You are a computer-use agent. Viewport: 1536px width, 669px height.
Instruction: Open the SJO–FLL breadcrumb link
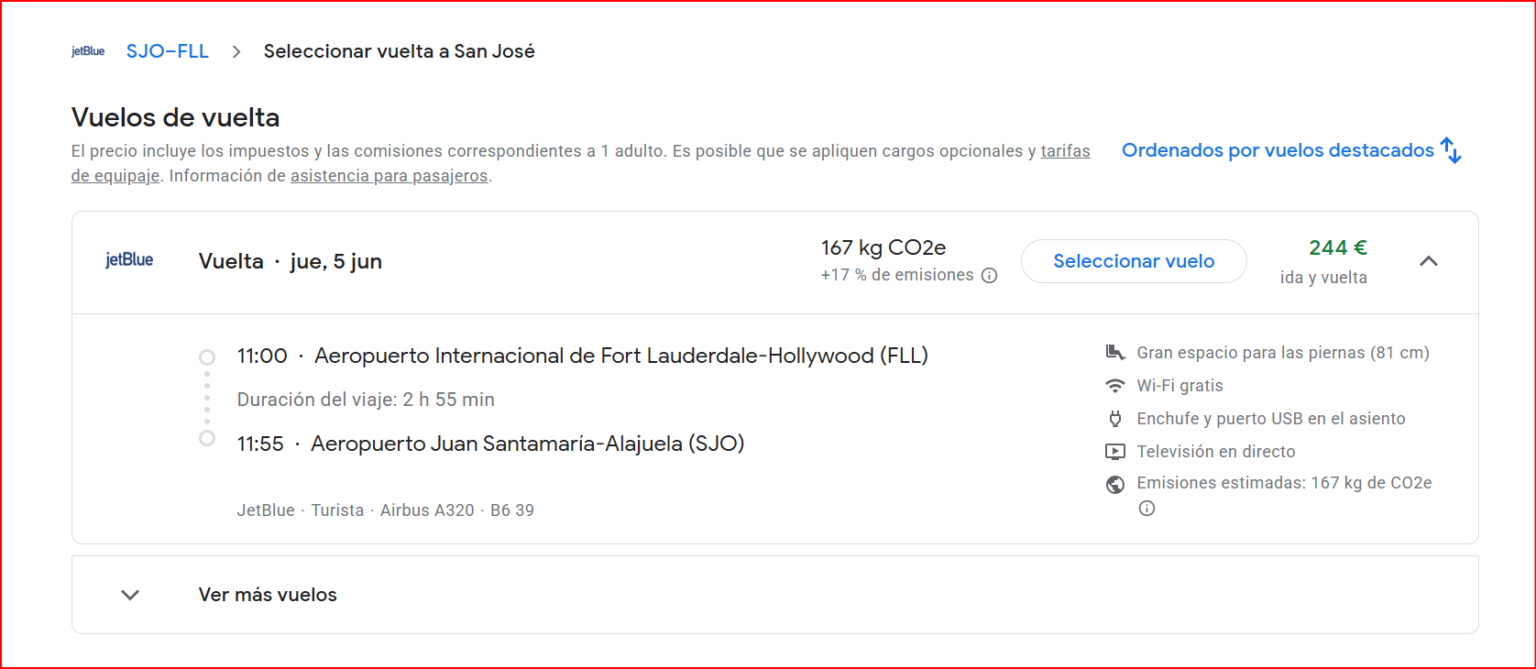tap(167, 51)
